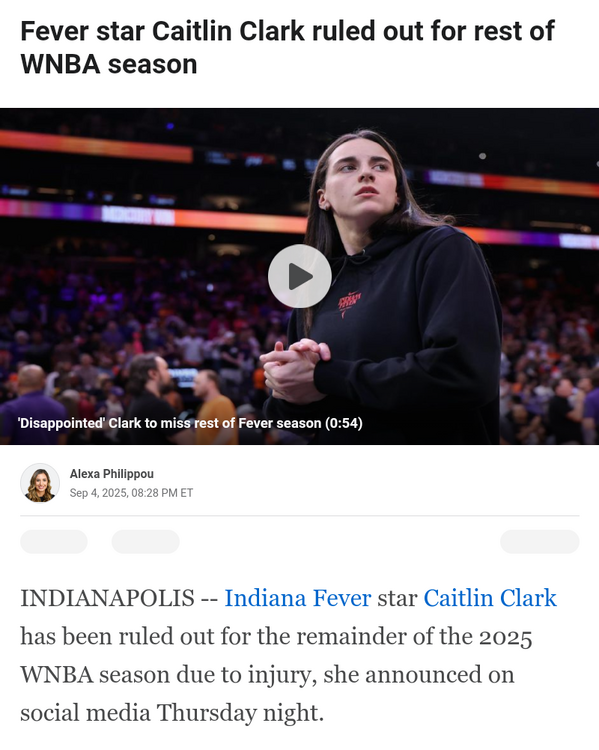Click the INDIANAPOLIS dateline text
599x750 pixels.
click(x=107, y=598)
